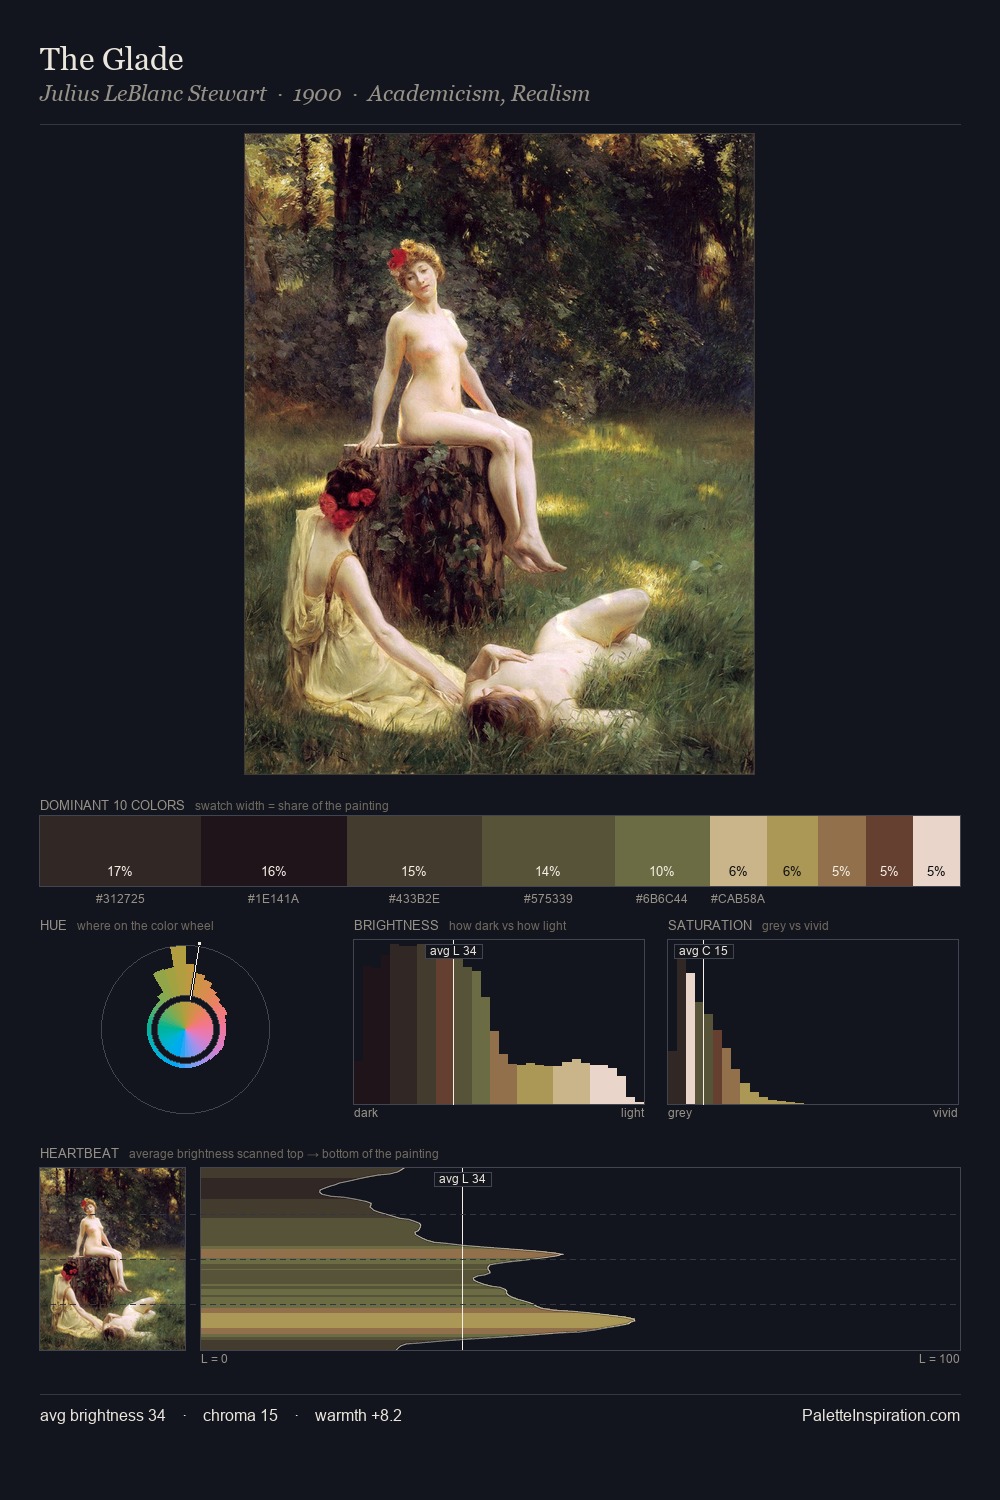This screenshot has height=1500, width=1000.
Task: Click the 'L = 100' heartbeat axis label
Action: [x=939, y=1359]
